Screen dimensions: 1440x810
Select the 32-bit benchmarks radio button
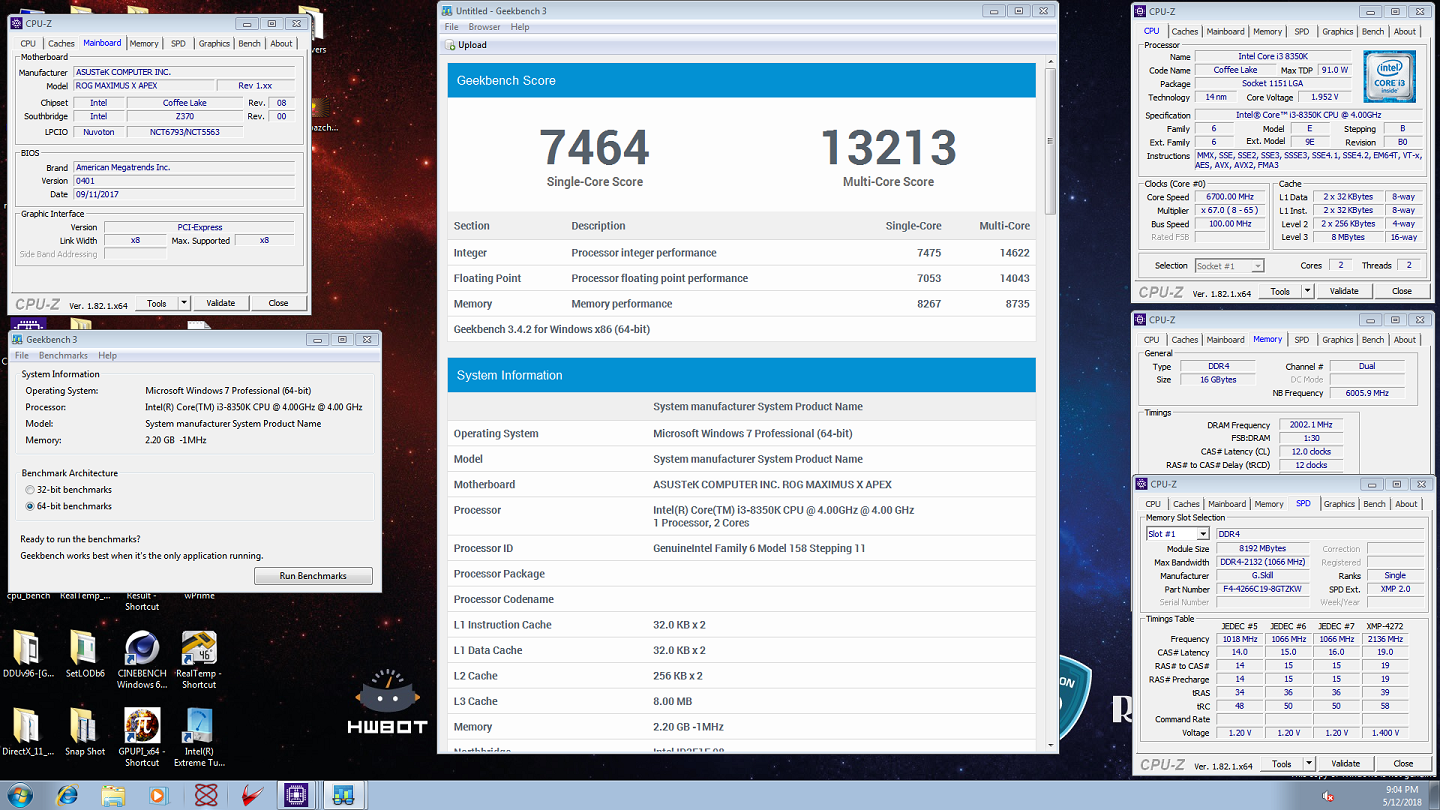tap(30, 490)
